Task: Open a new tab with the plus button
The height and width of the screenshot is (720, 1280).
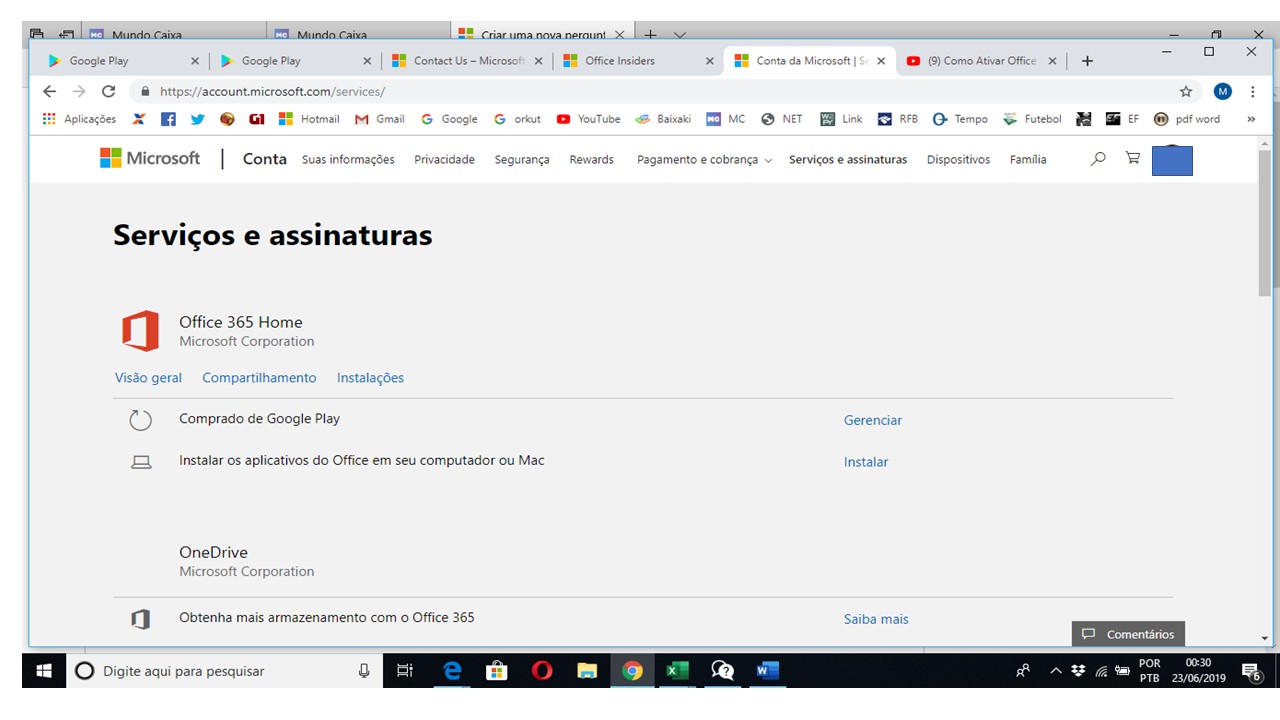Action: pyautogui.click(x=1087, y=61)
